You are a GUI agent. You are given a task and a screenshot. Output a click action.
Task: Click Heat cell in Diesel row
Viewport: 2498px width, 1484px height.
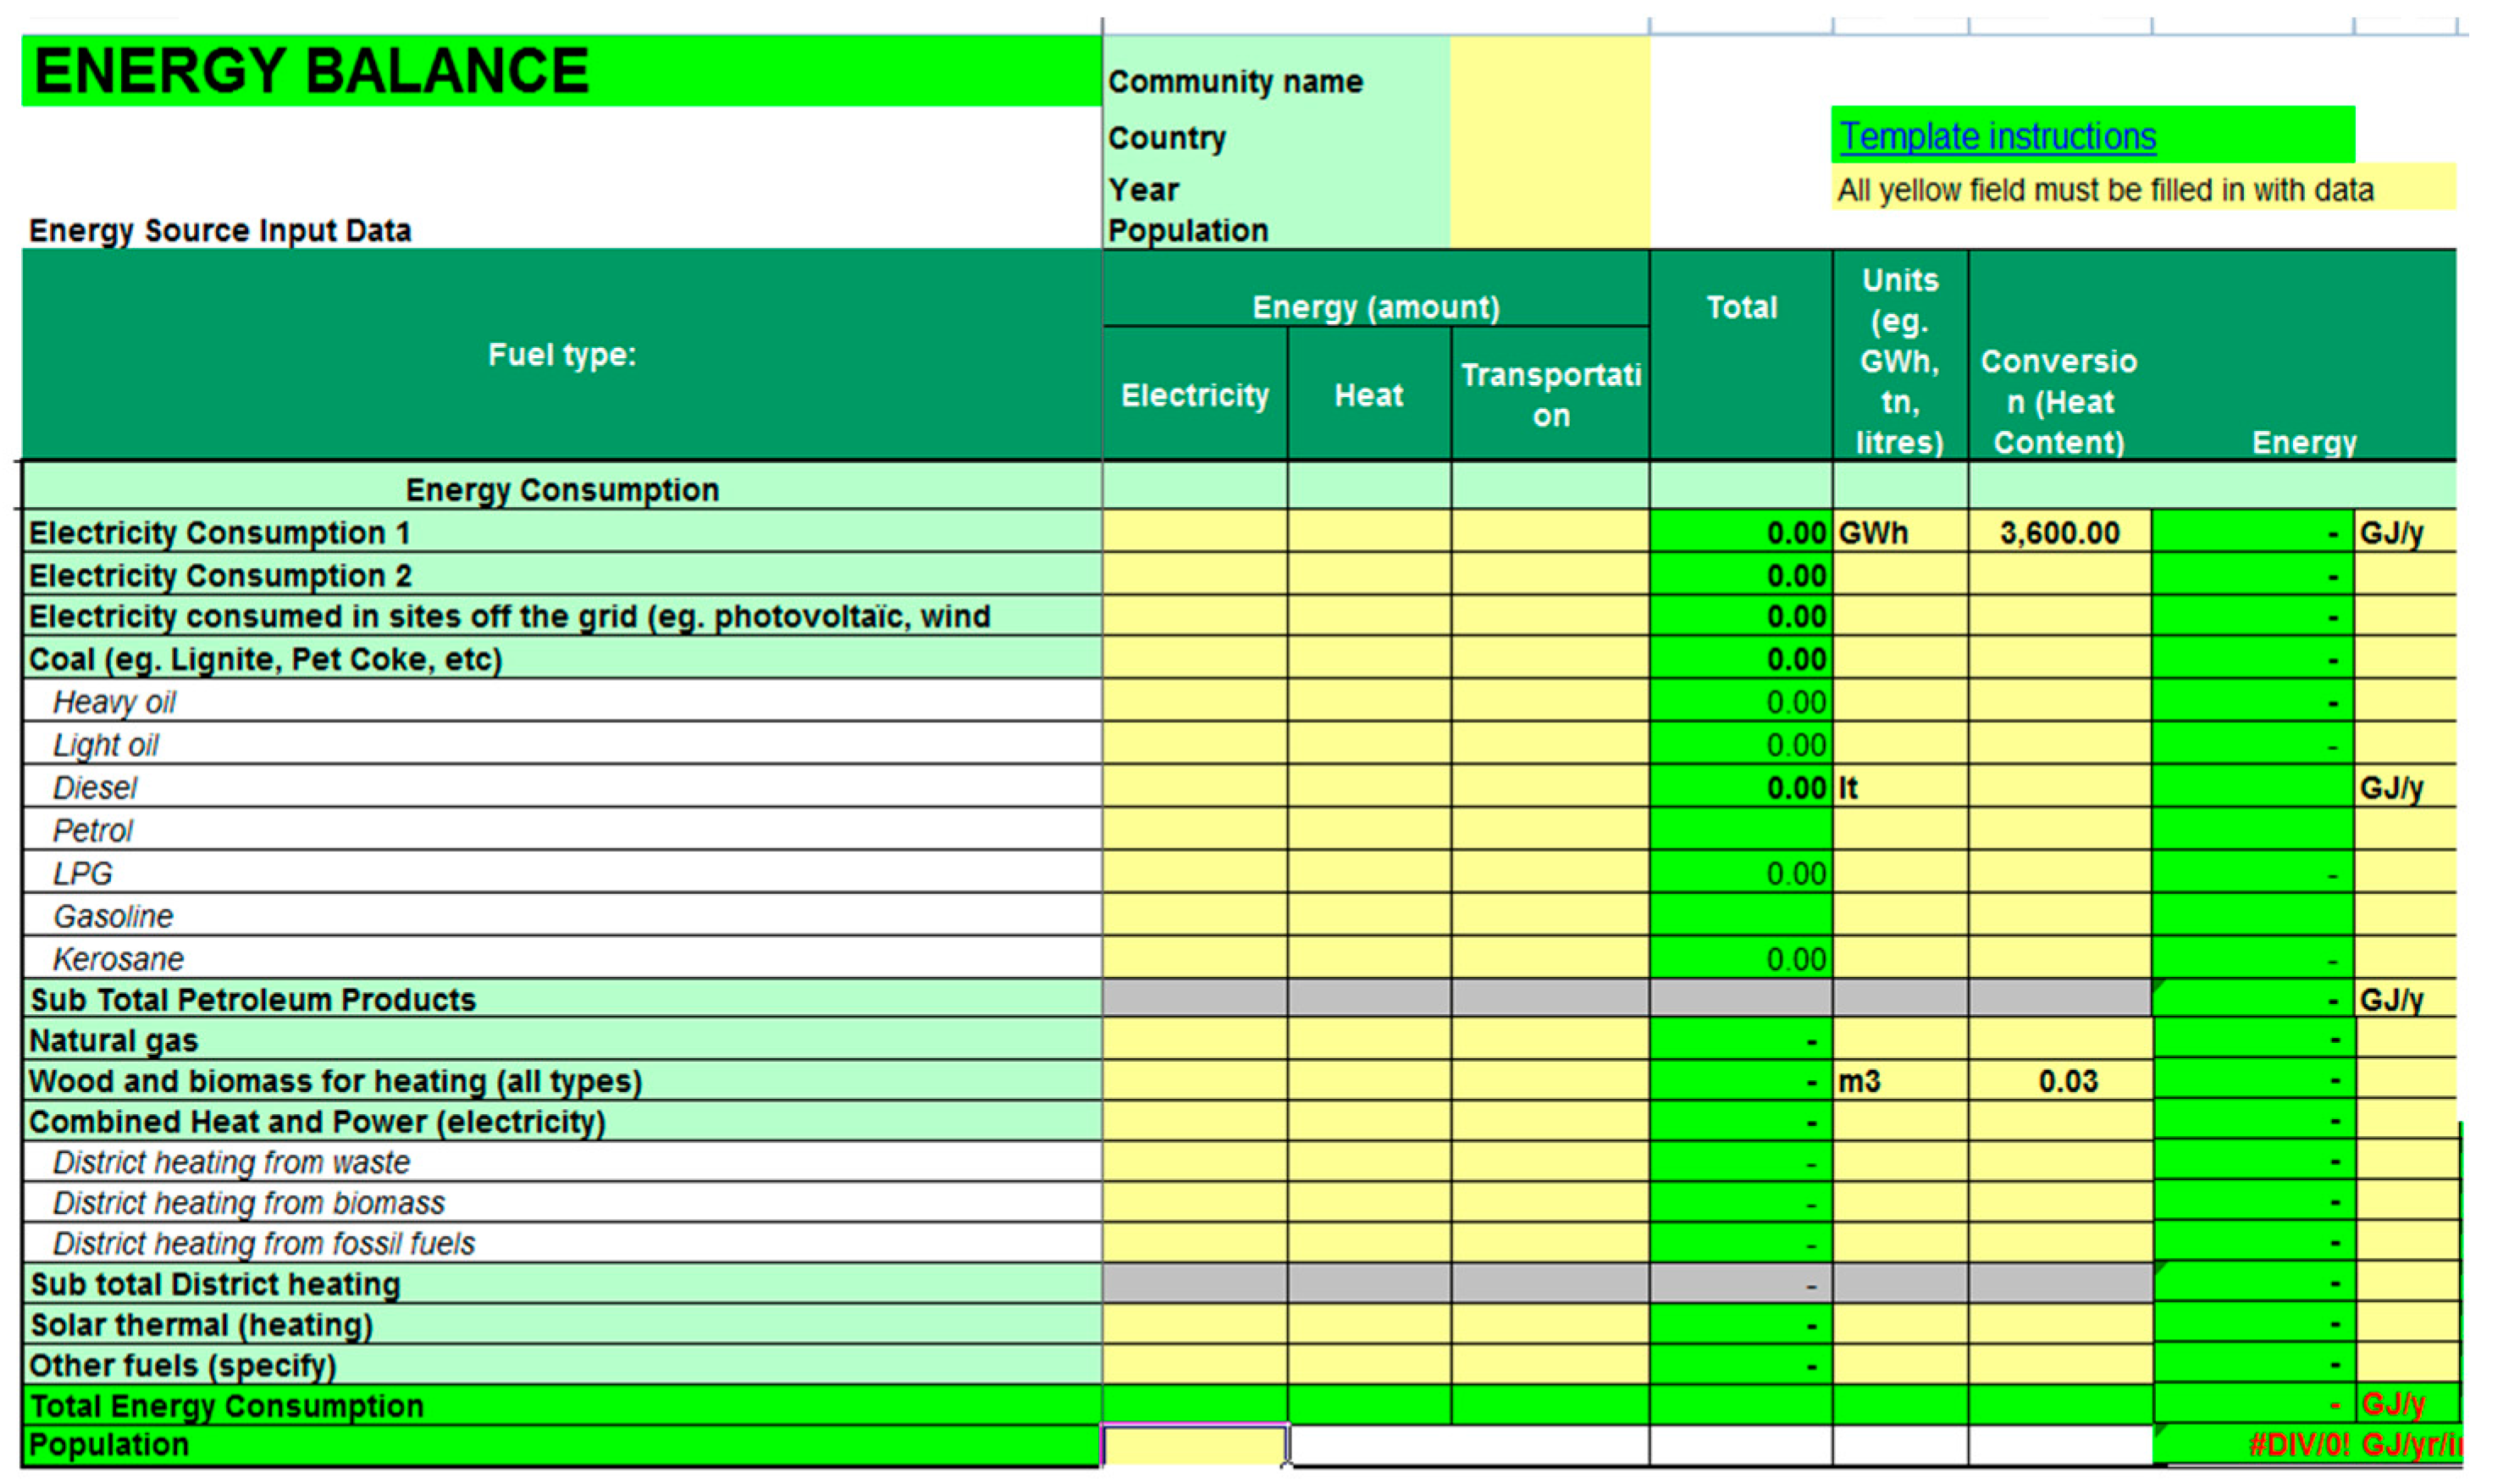pos(1368,787)
